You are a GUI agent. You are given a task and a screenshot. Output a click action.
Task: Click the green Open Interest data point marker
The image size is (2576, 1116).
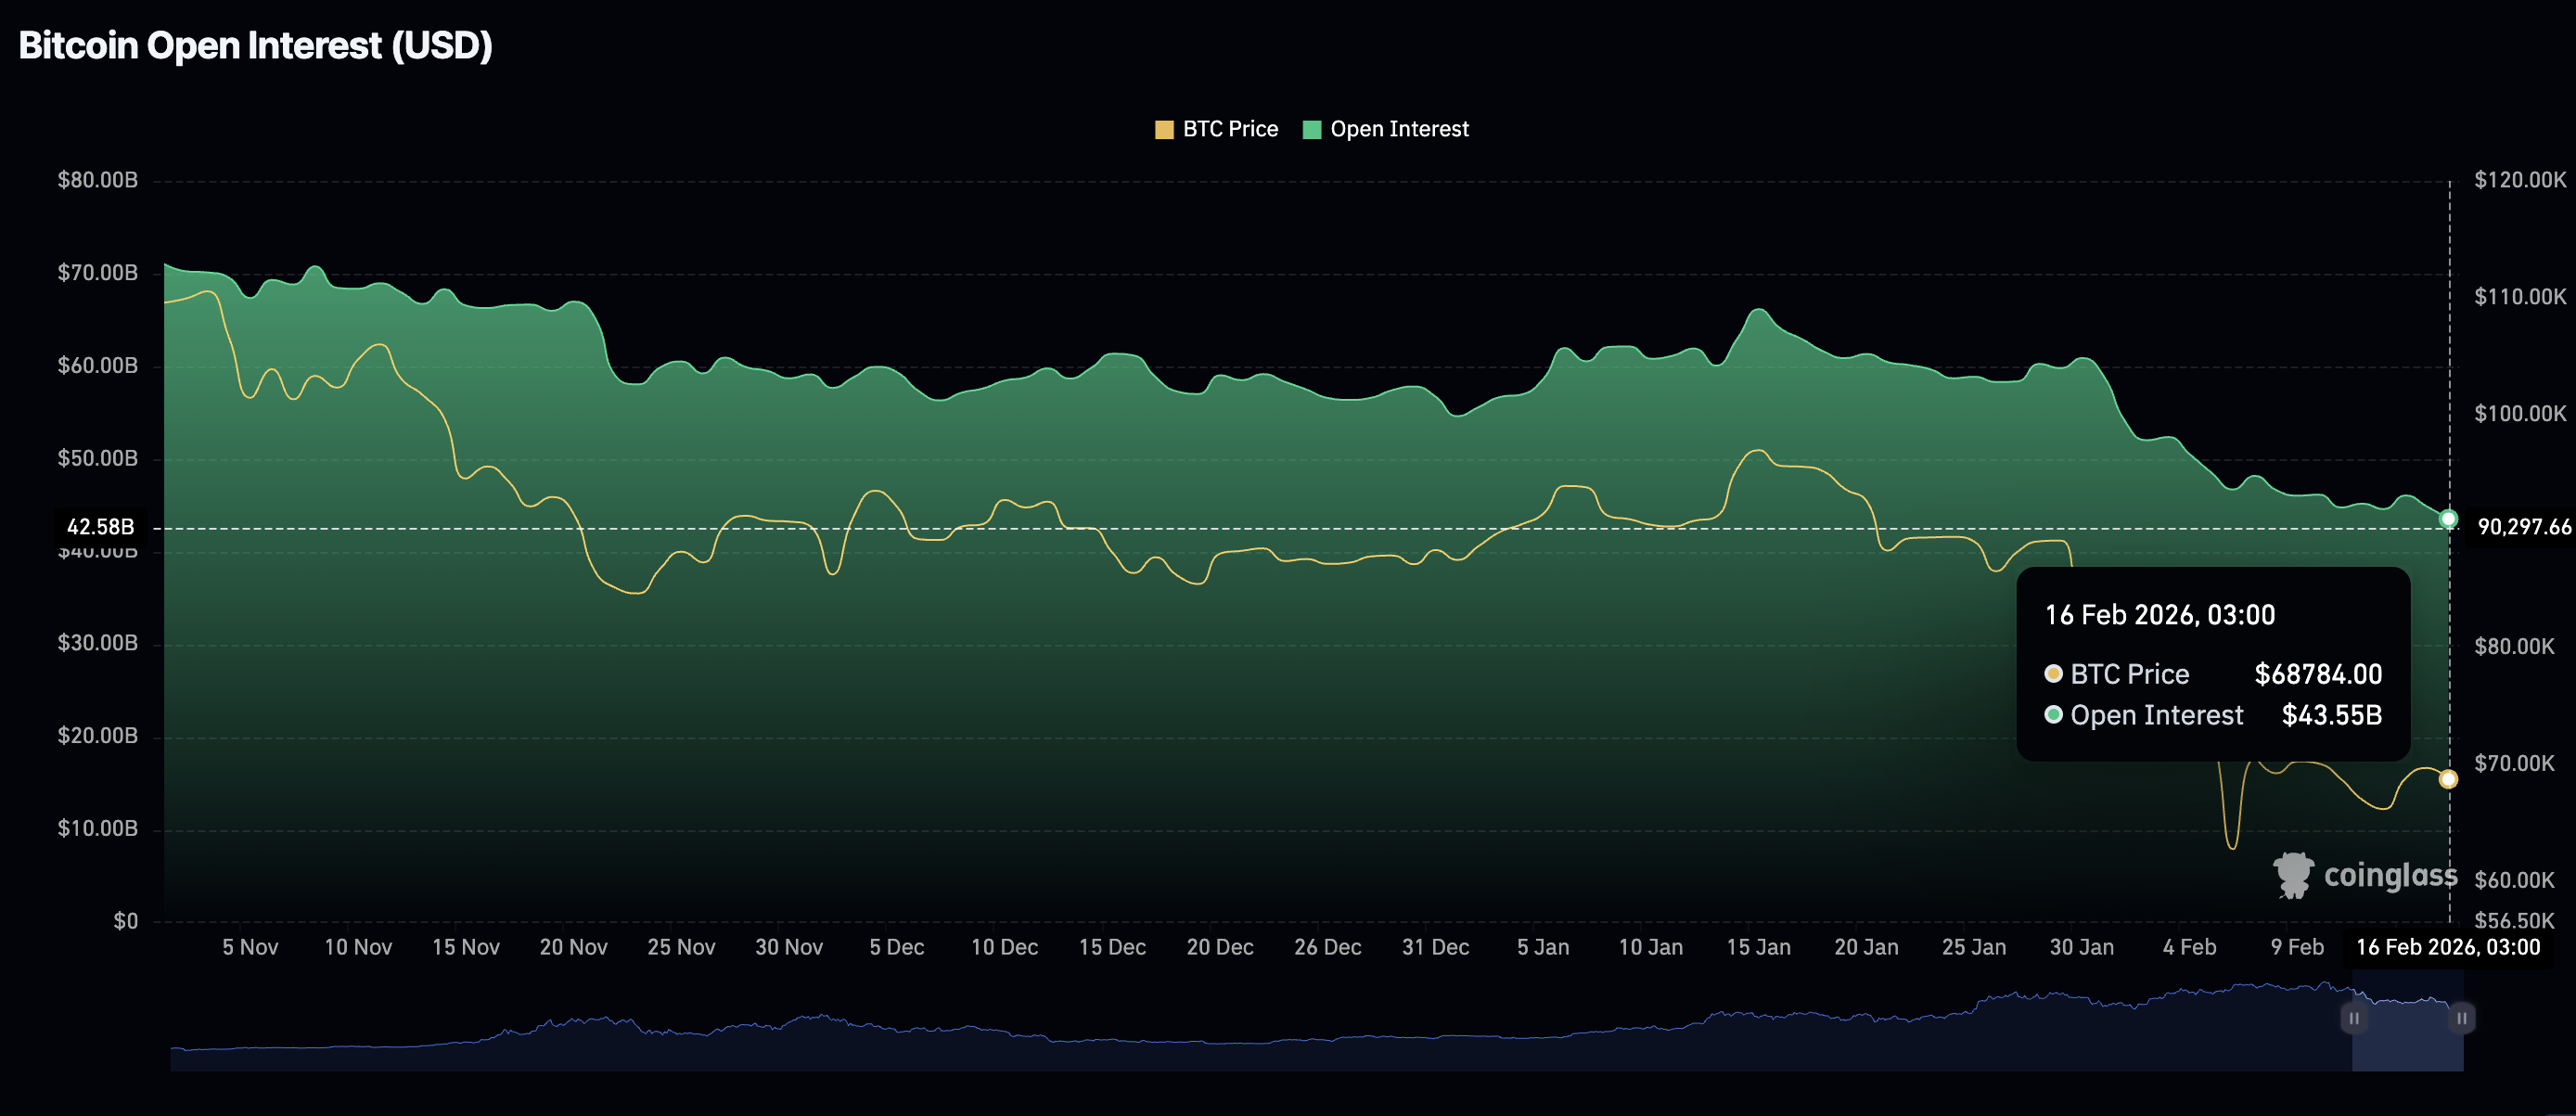point(2448,519)
